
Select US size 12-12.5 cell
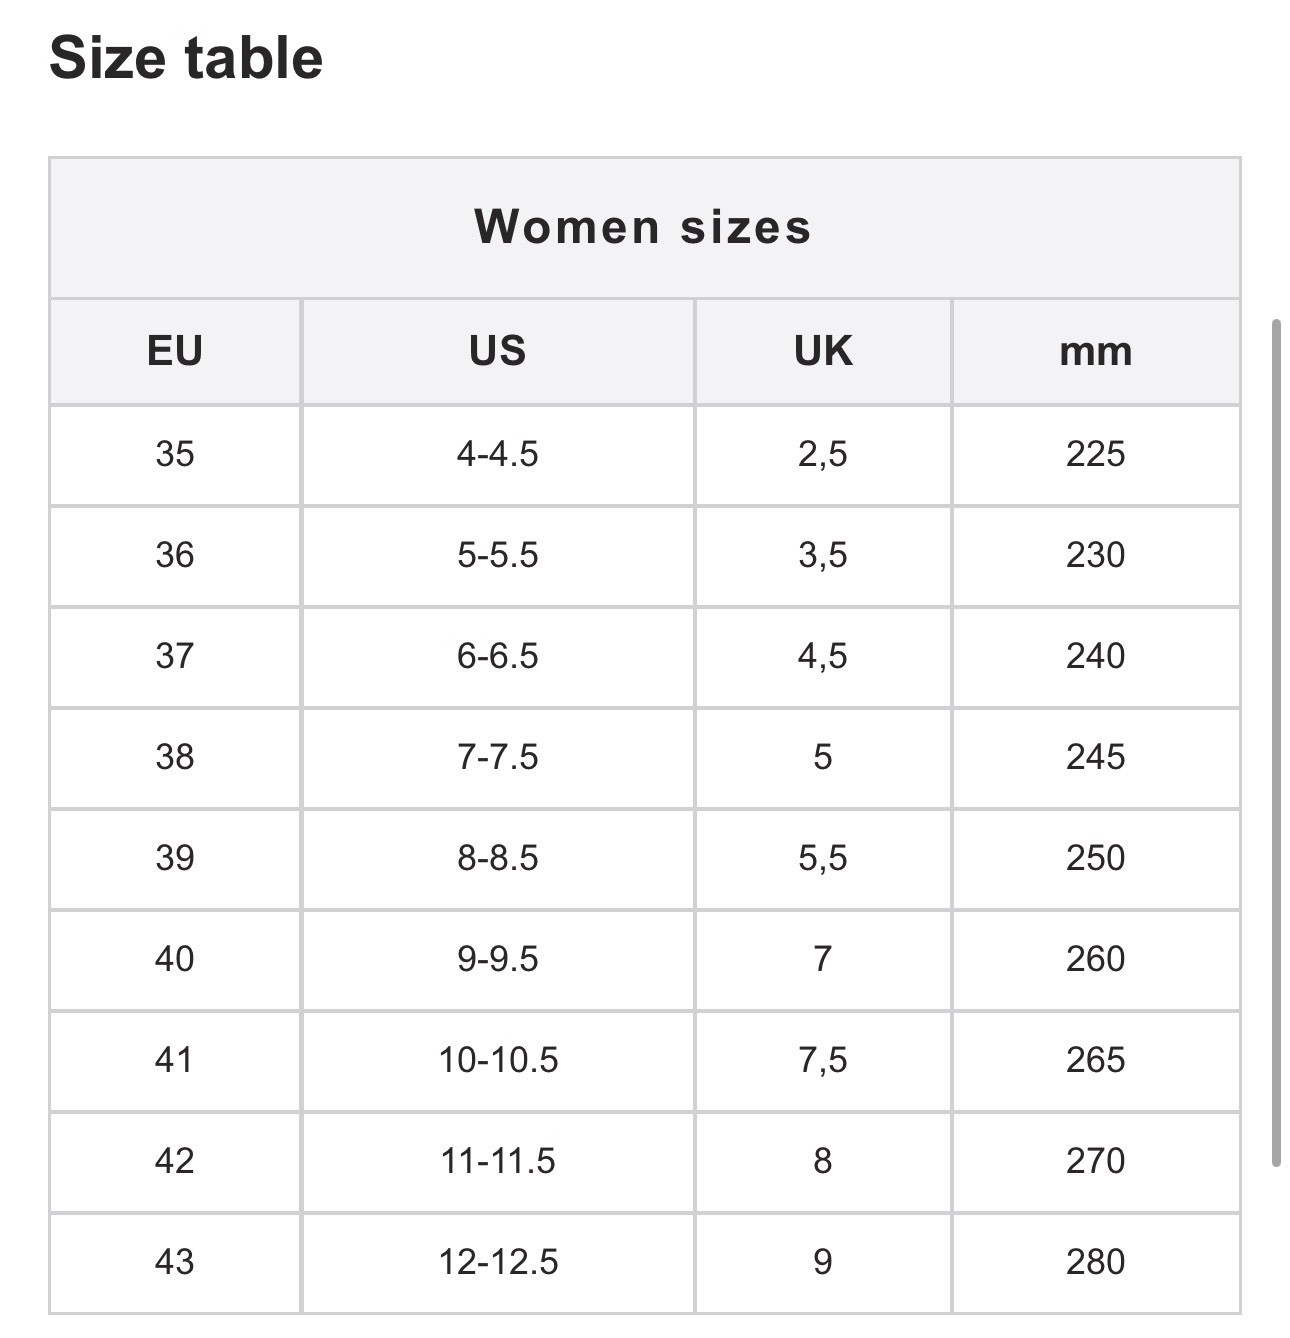coord(498,1263)
